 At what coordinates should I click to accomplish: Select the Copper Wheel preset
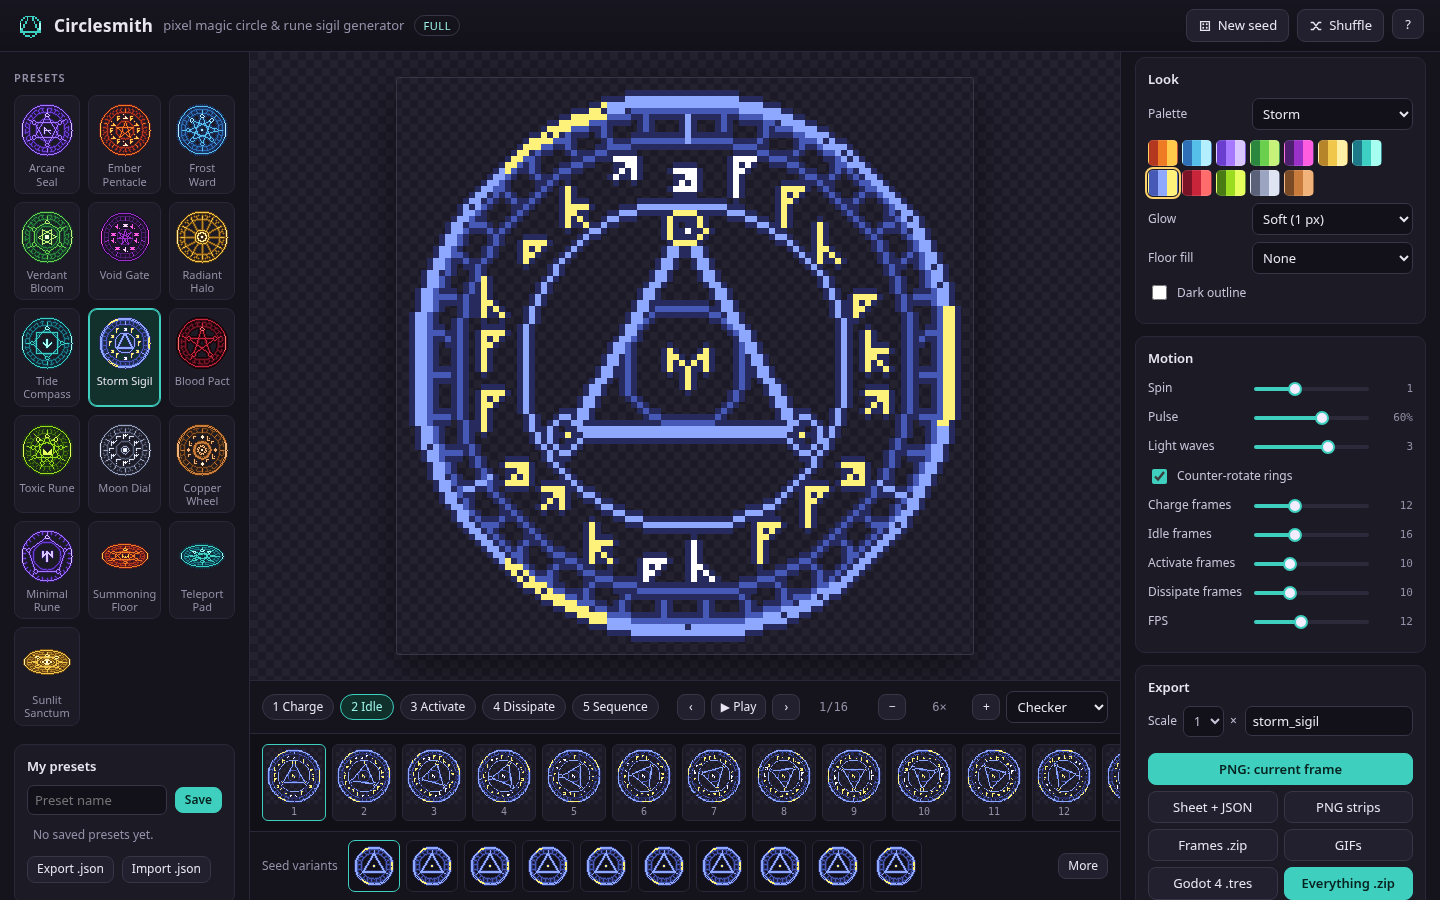pyautogui.click(x=202, y=464)
